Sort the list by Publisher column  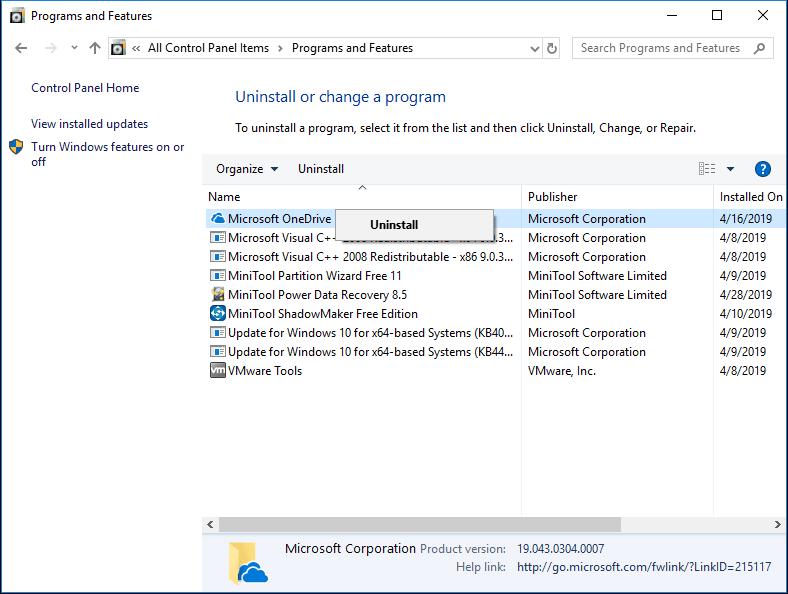tap(553, 197)
